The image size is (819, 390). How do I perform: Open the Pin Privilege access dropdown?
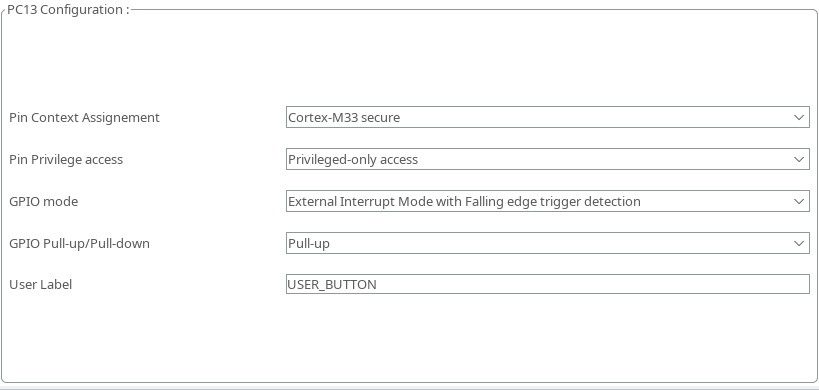pyautogui.click(x=547, y=159)
